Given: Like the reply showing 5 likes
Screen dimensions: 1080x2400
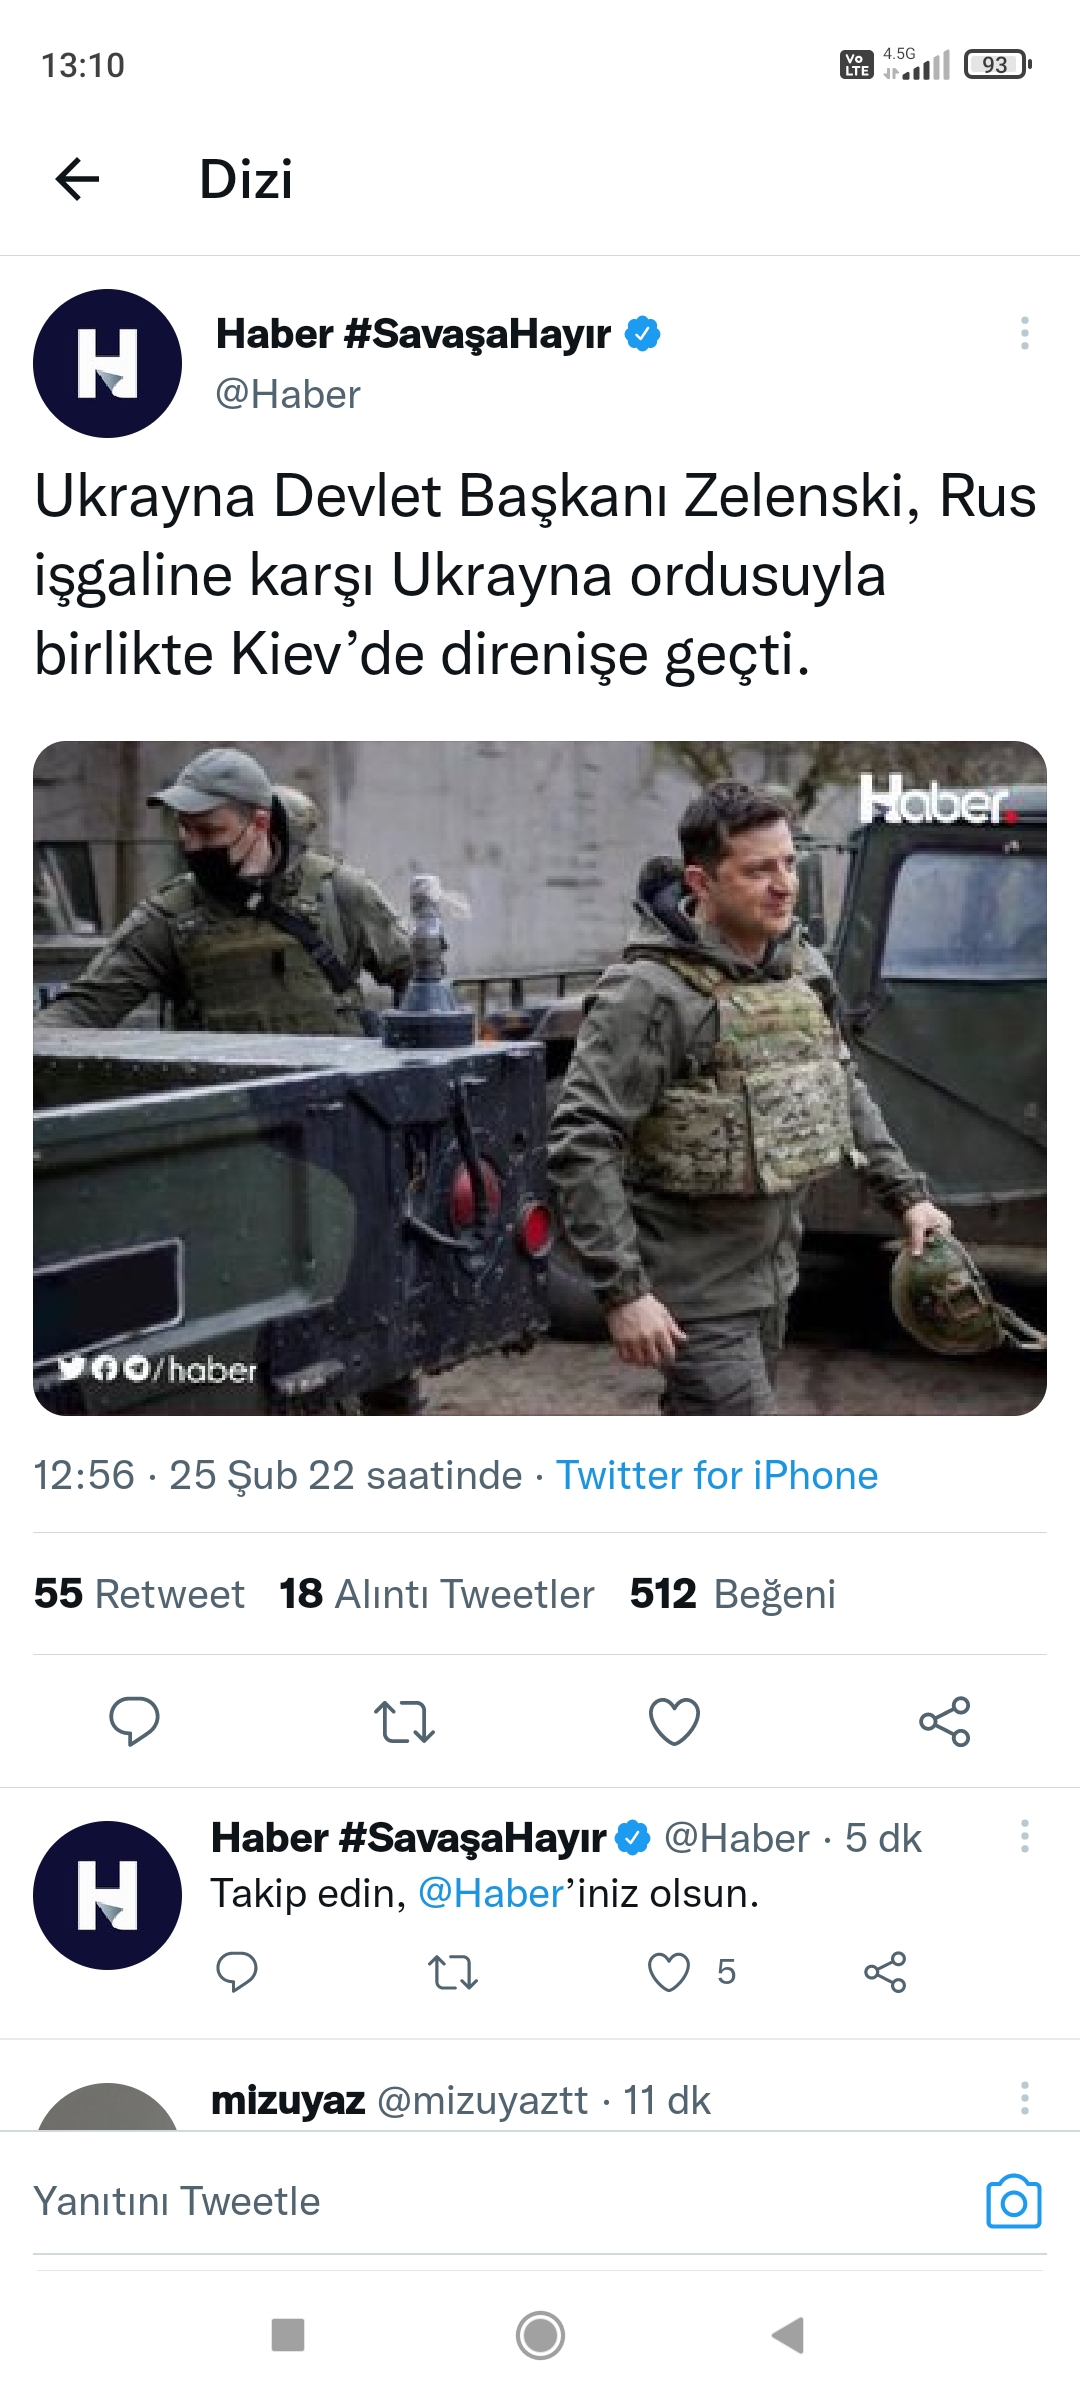Looking at the screenshot, I should tap(669, 1972).
